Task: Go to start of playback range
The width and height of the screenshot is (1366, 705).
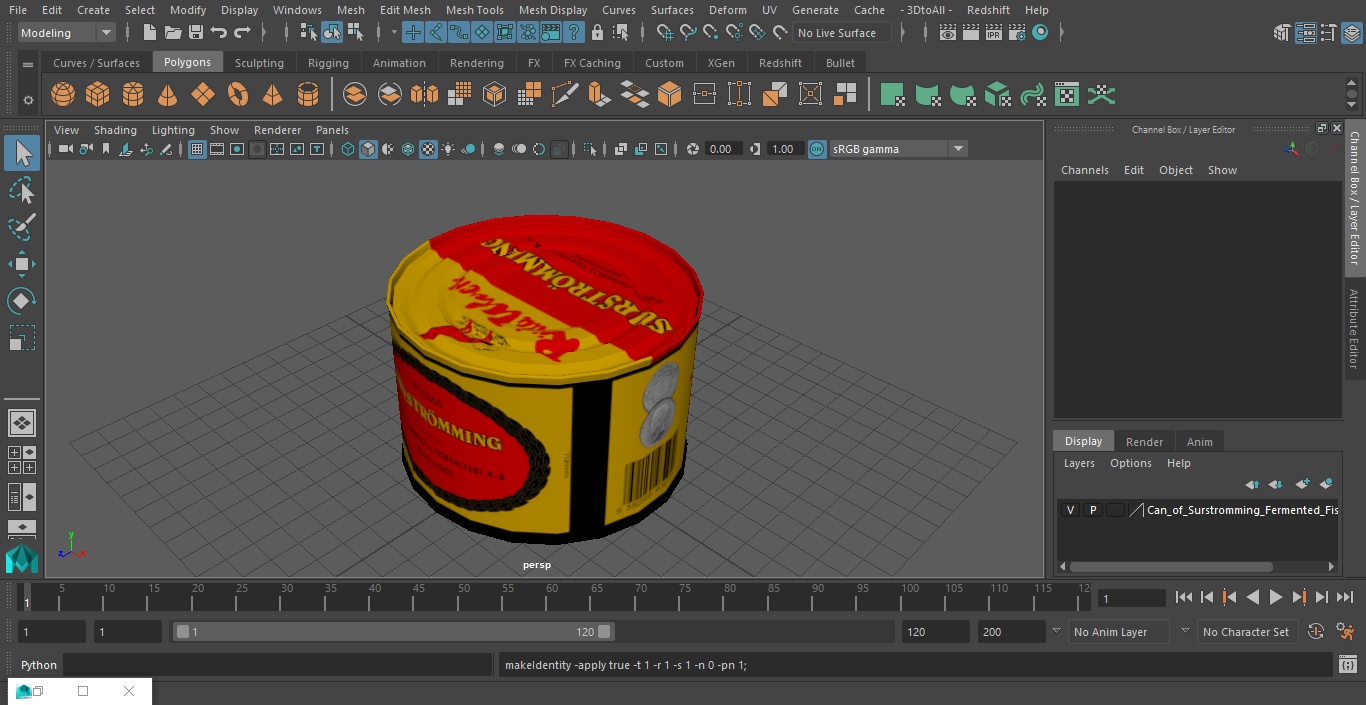Action: (x=1183, y=597)
